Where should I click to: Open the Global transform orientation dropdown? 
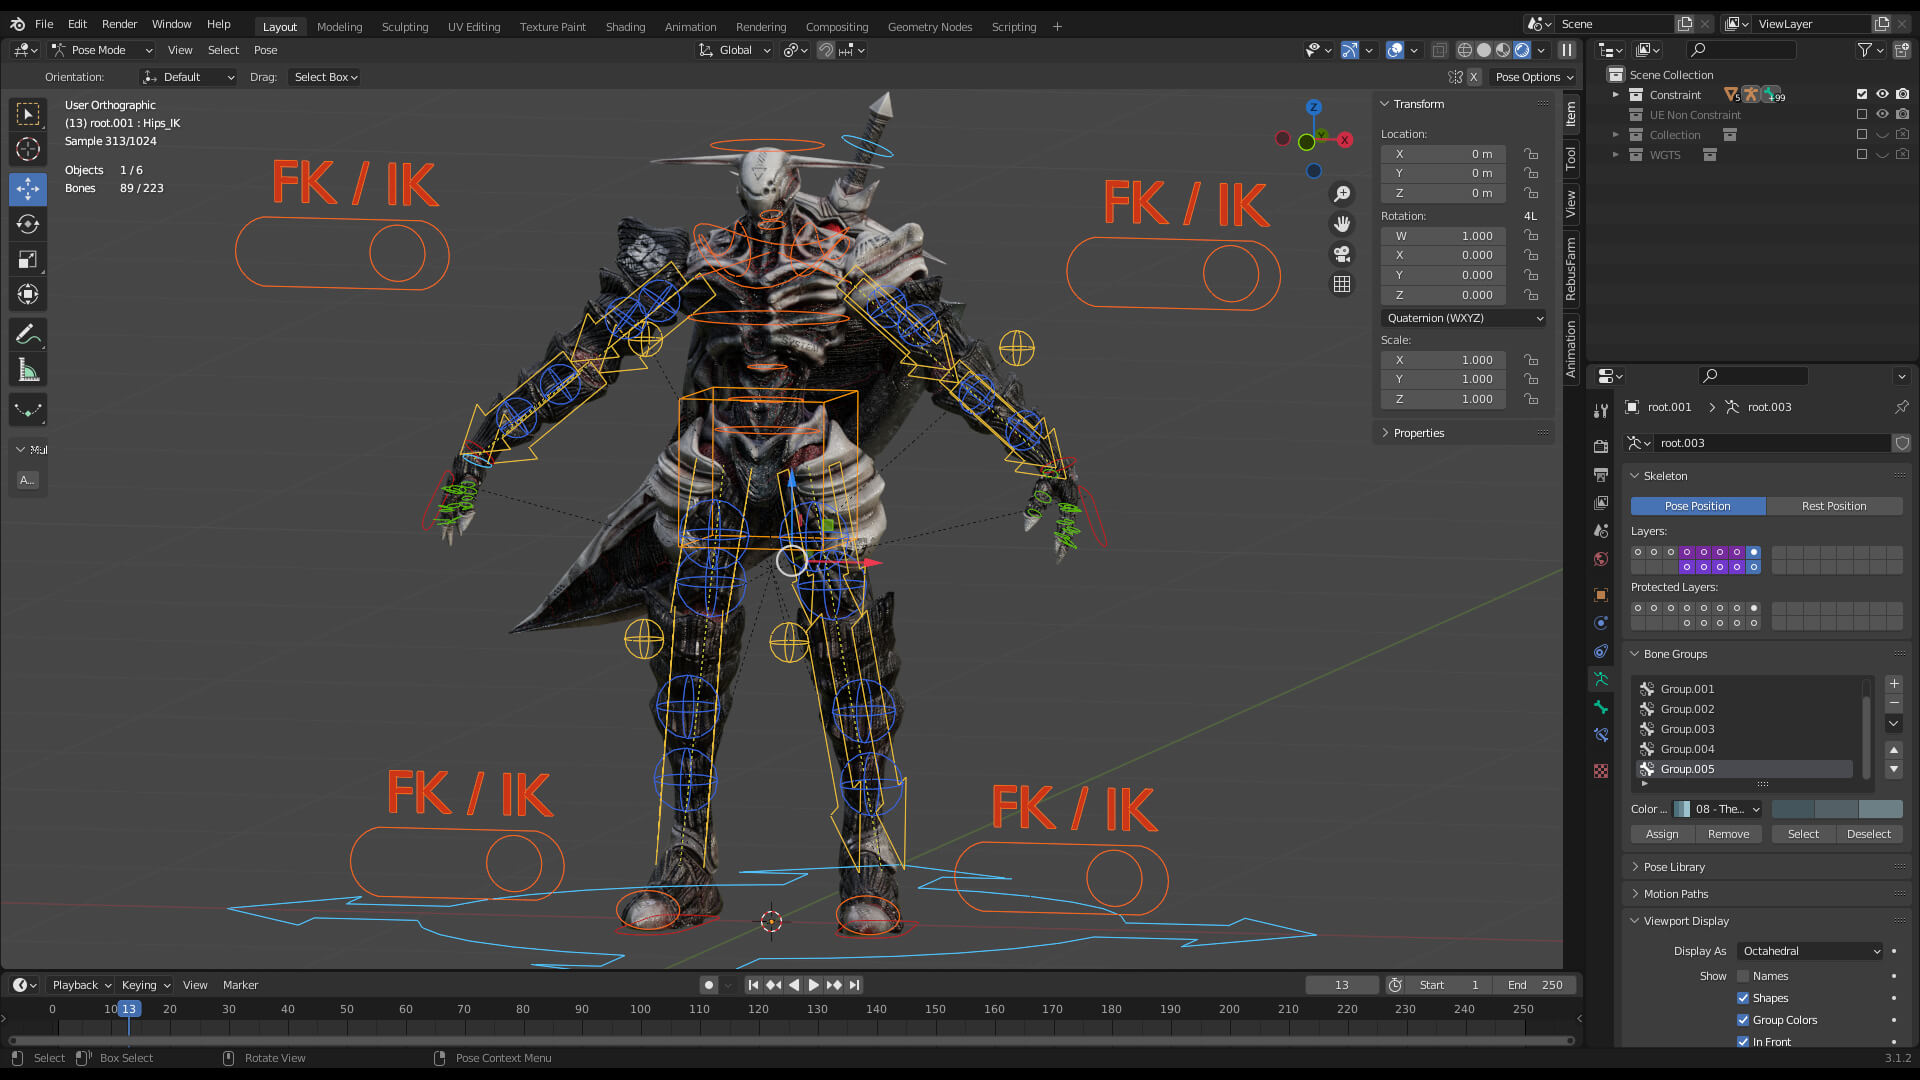click(735, 50)
